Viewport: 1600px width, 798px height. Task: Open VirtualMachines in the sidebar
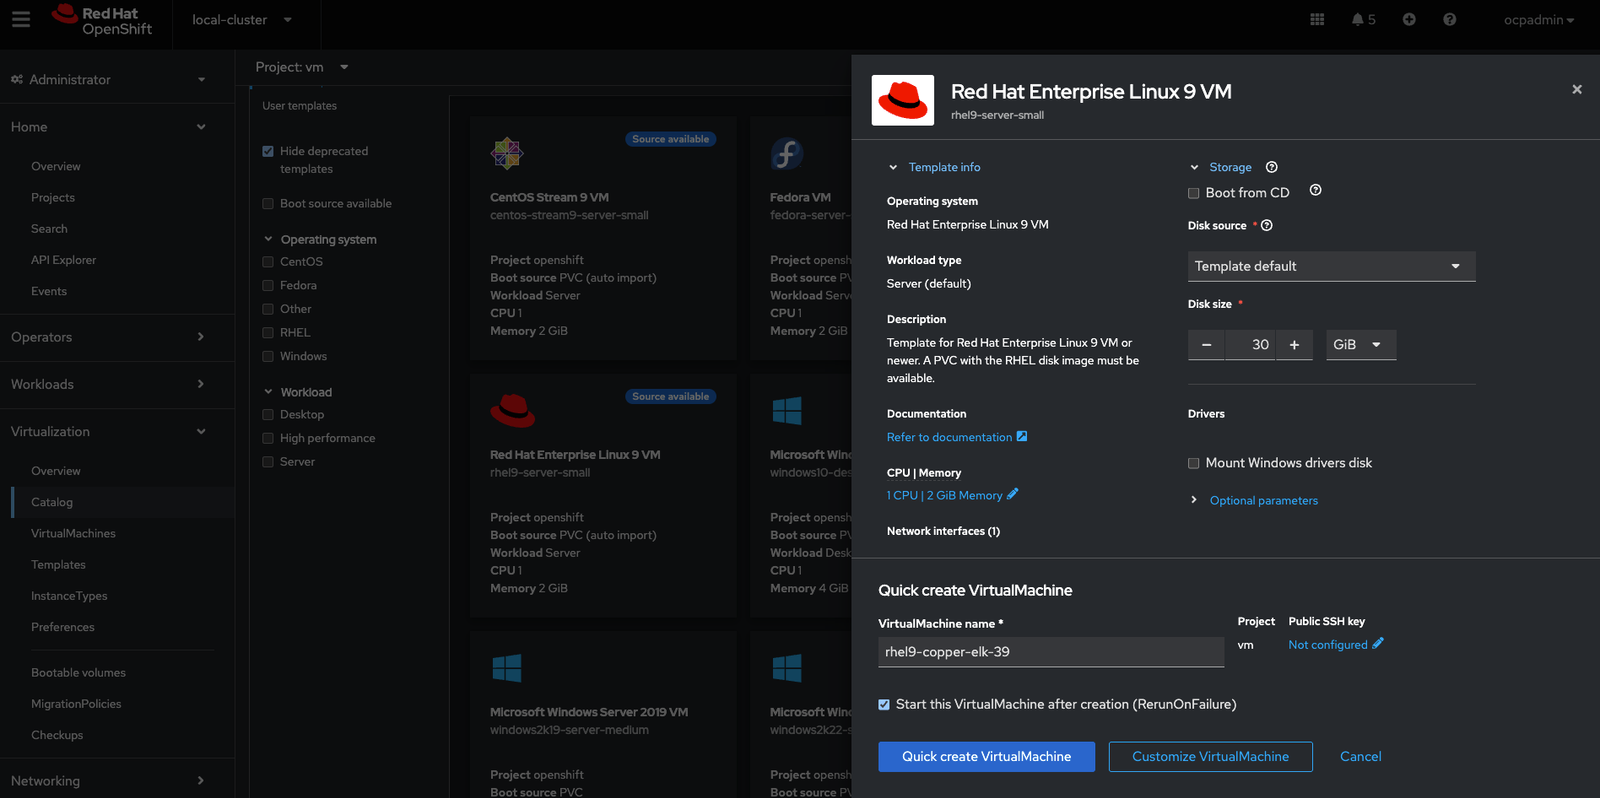point(73,533)
